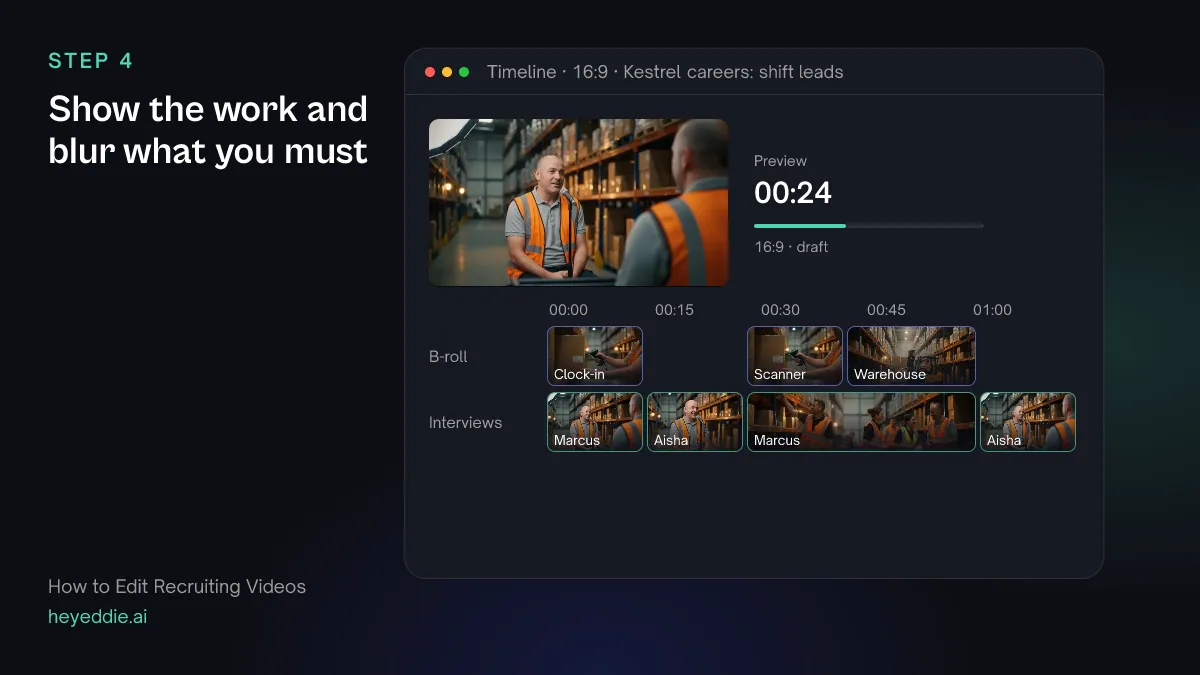The height and width of the screenshot is (675, 1200).
Task: Select the Warehouse B-roll clip
Action: tap(911, 356)
